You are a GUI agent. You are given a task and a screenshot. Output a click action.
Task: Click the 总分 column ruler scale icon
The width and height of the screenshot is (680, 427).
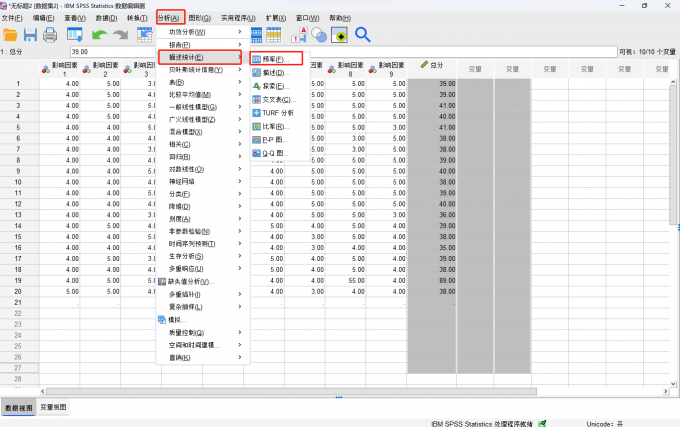pyautogui.click(x=424, y=65)
